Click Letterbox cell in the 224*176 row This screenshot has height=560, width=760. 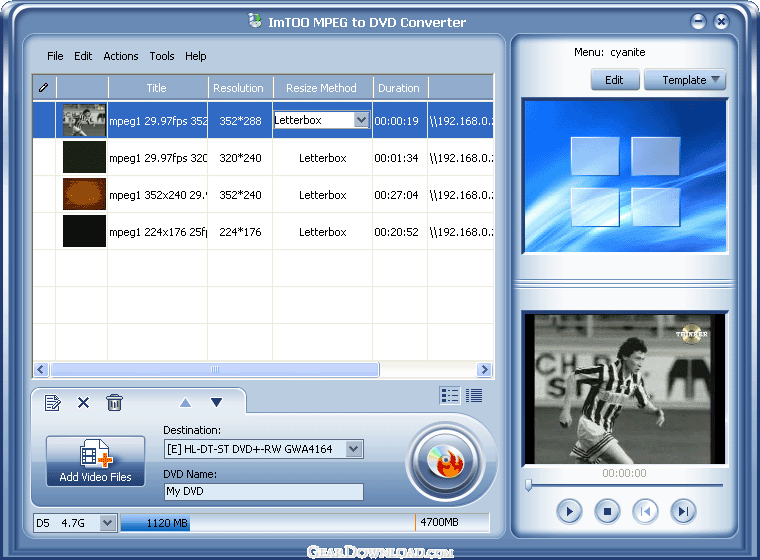click(322, 232)
